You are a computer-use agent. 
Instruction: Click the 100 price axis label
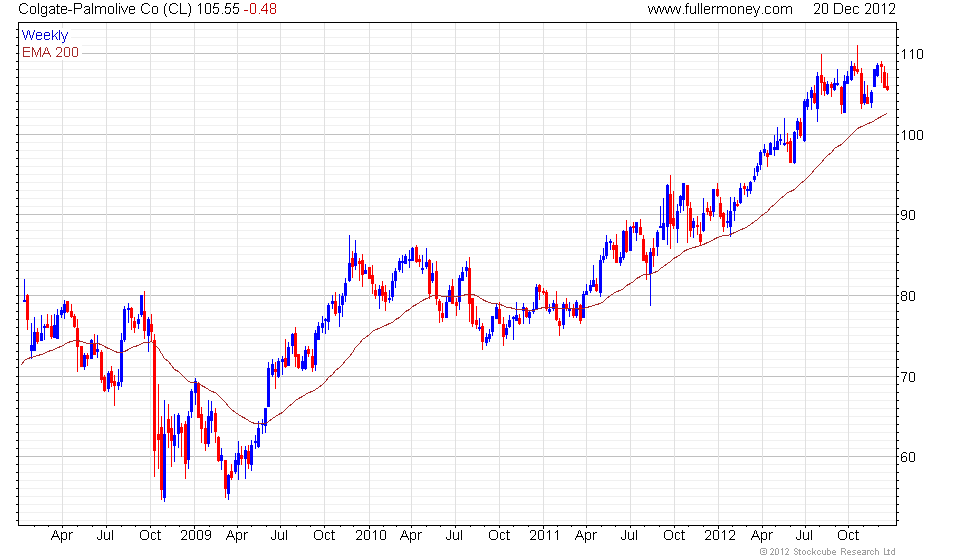[912, 135]
